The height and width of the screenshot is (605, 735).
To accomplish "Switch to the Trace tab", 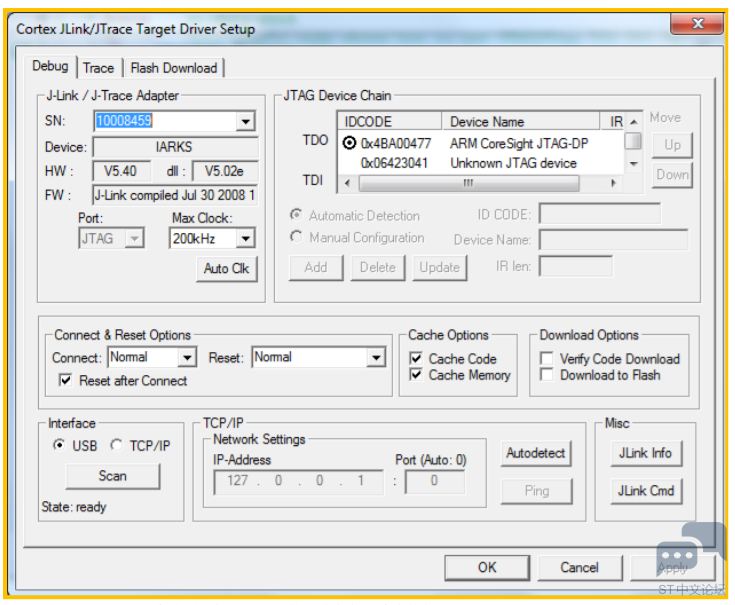I will click(98, 68).
